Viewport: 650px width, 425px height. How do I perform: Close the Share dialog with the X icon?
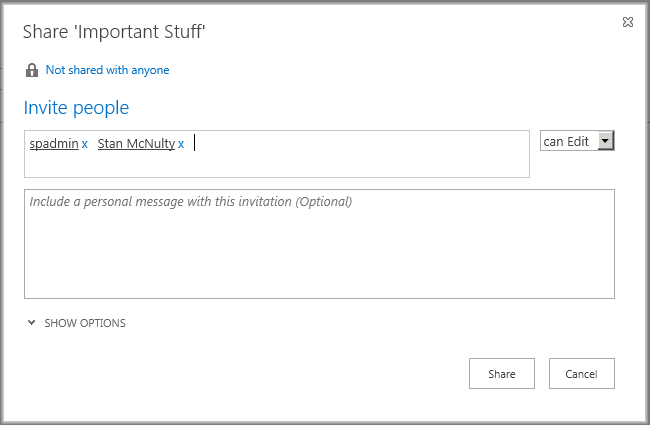[x=627, y=22]
